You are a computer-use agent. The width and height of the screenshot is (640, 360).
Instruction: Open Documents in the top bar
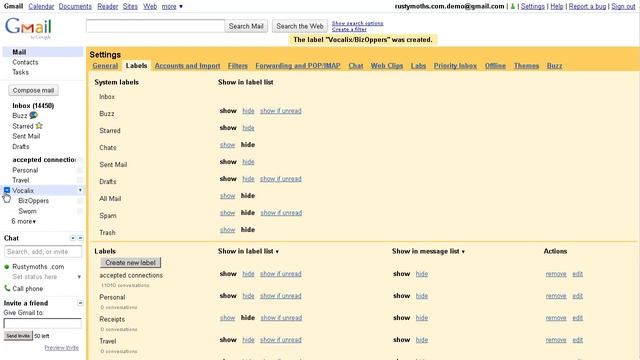pos(75,6)
